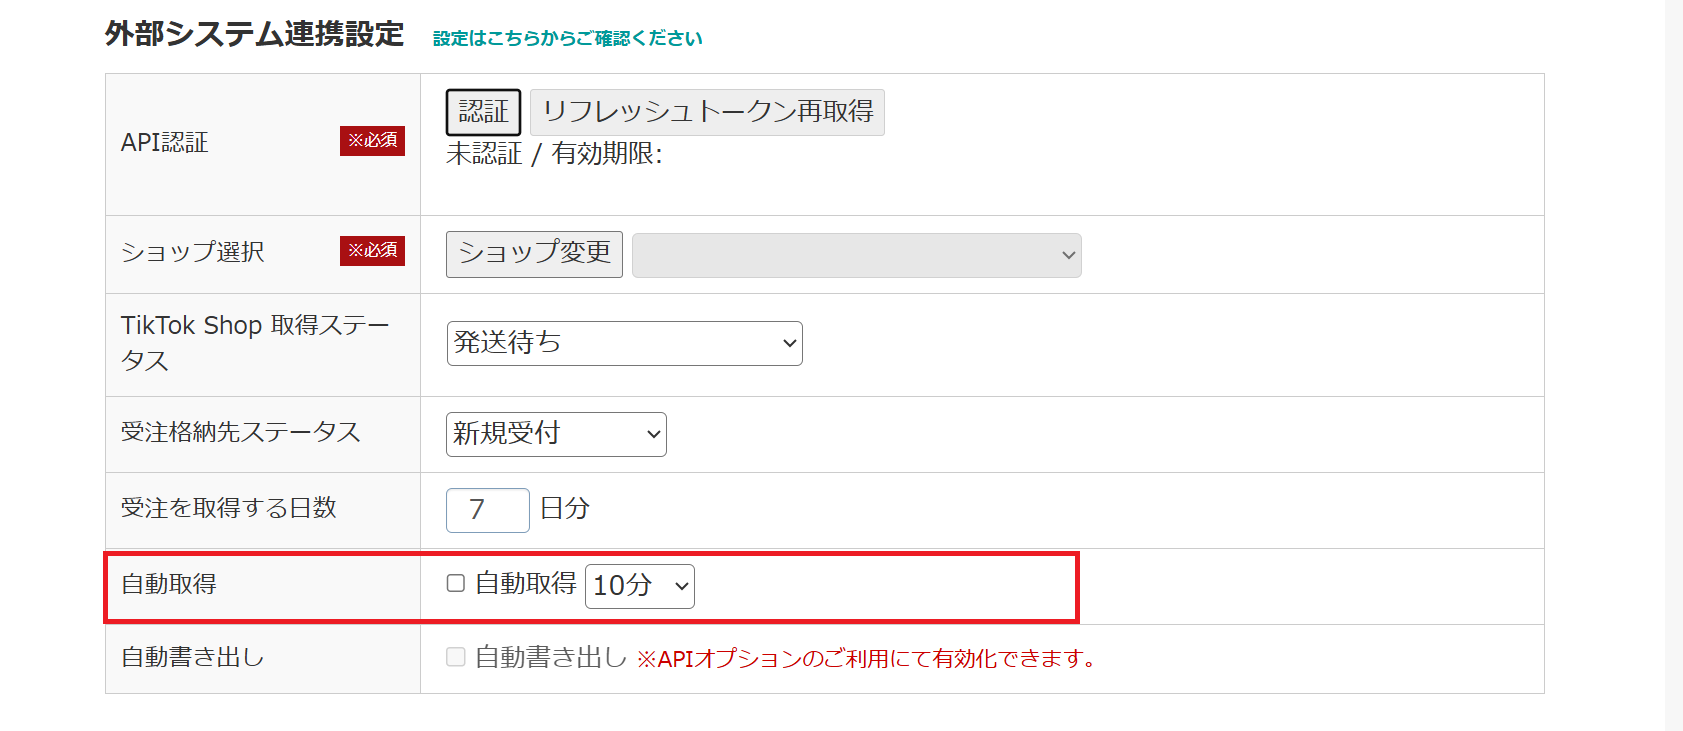
Task: Click the order days field showing 7
Action: 487,510
